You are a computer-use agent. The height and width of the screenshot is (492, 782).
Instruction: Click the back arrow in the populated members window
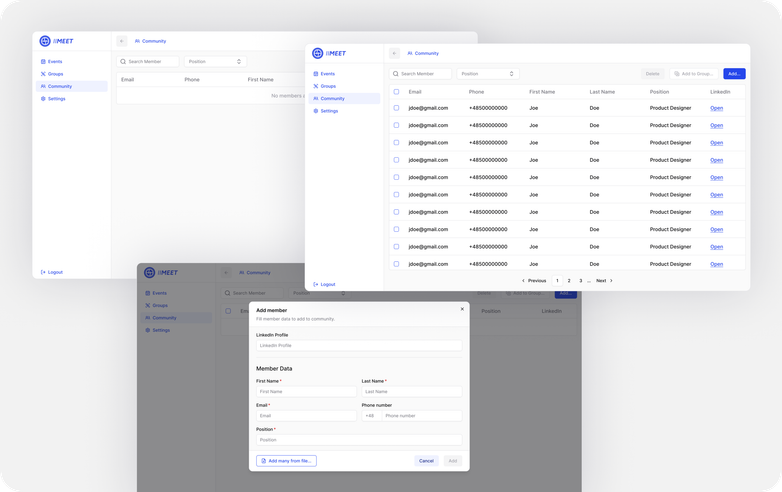394,53
